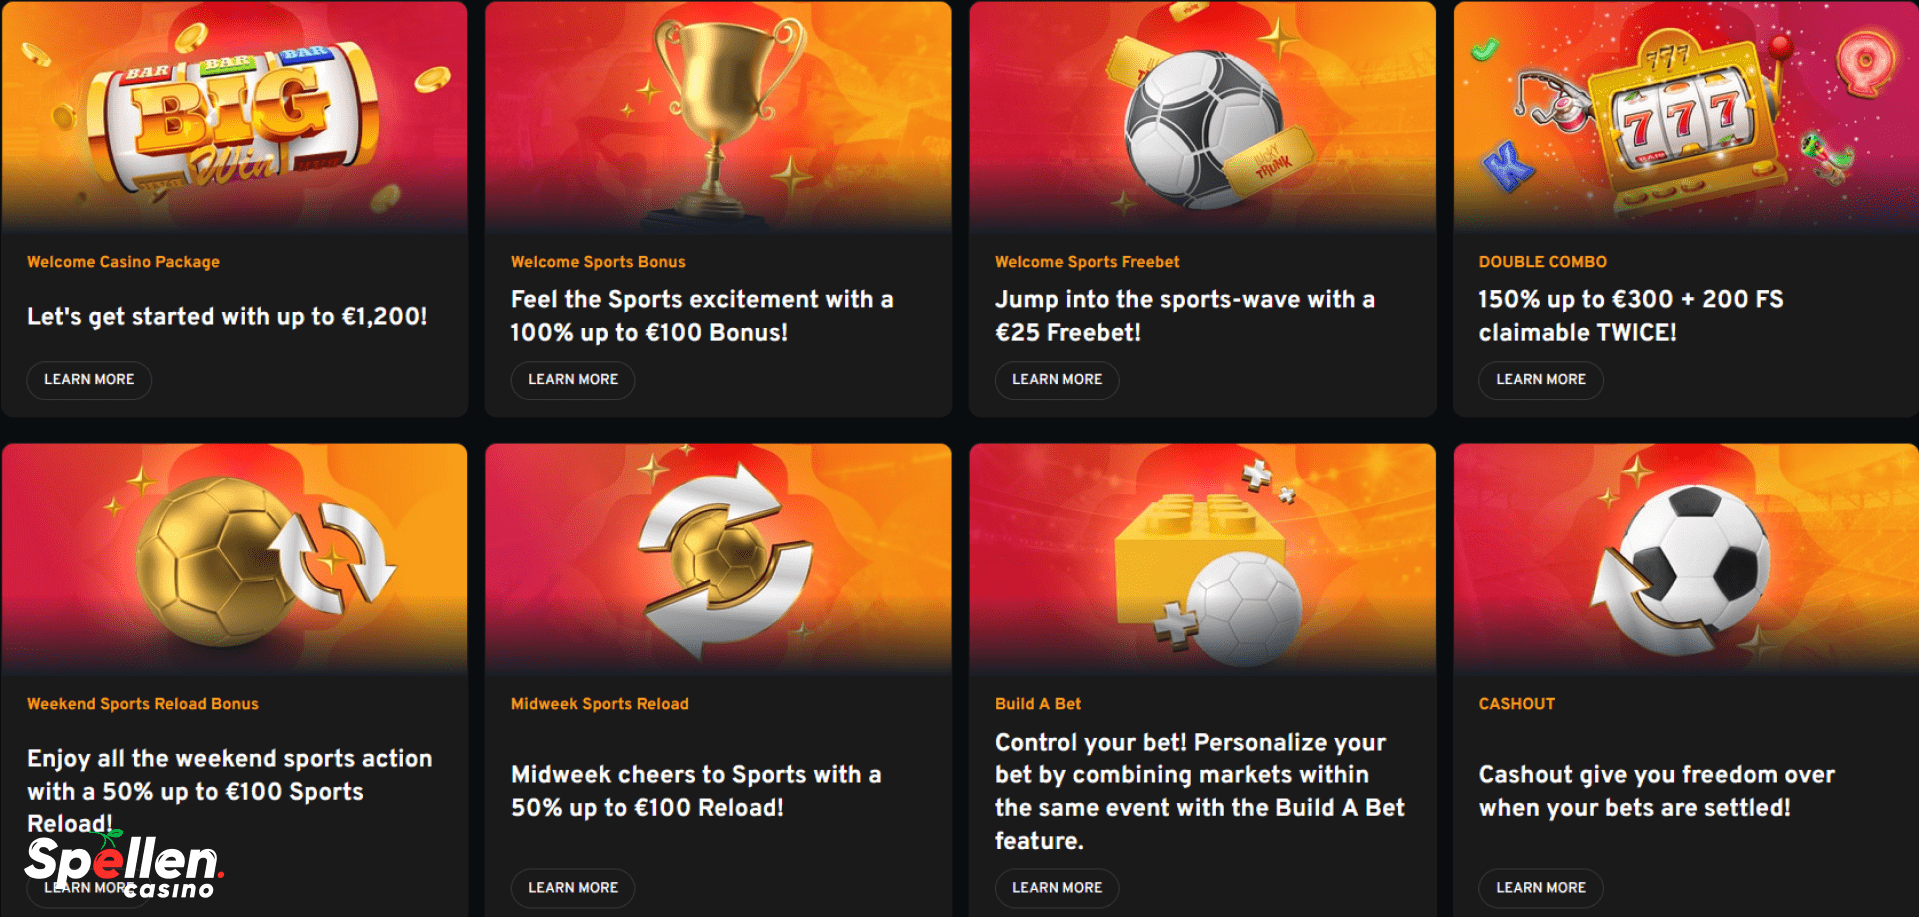Click Learn More under Welcome Sports Freebet
The image size is (1919, 917).
(1057, 380)
